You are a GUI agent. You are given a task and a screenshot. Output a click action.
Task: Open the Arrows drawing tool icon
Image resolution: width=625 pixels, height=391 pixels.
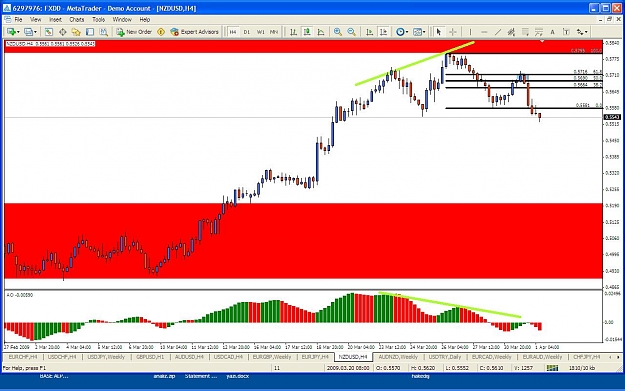[x=580, y=32]
